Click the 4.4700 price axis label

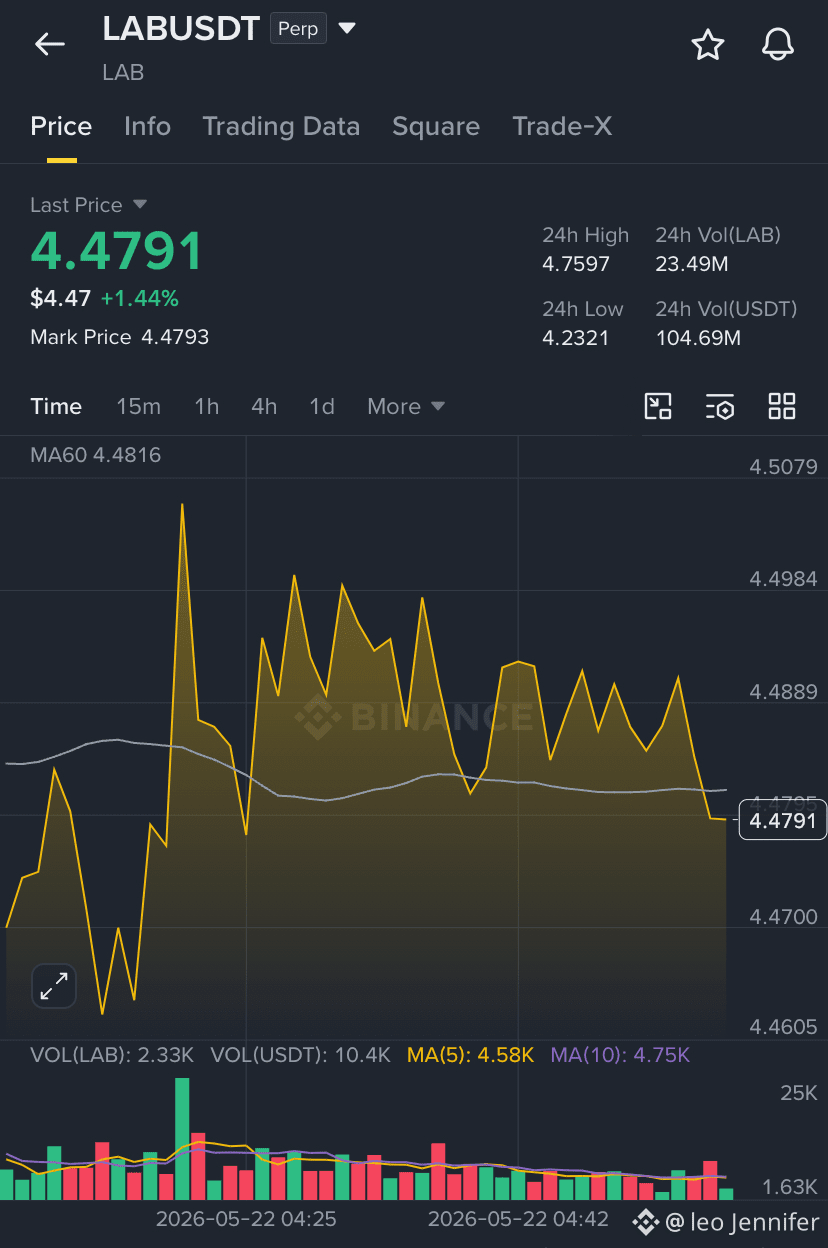783,916
